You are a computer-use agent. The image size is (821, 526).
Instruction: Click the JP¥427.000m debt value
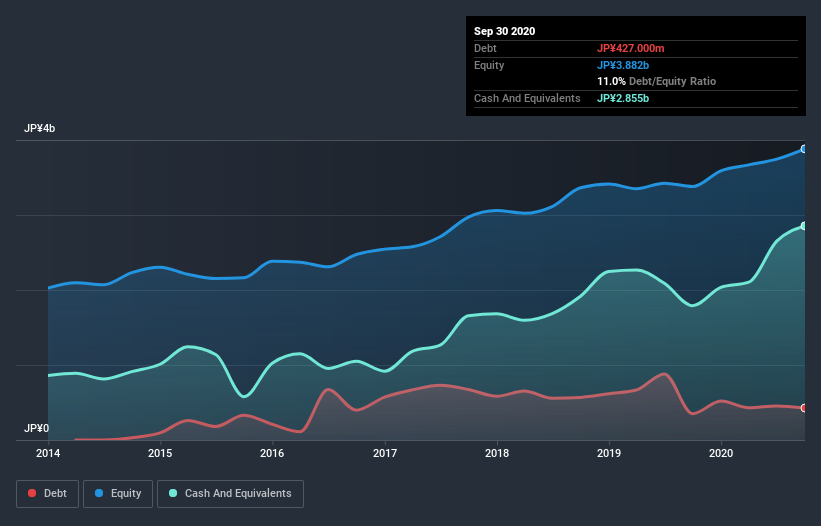[x=630, y=48]
